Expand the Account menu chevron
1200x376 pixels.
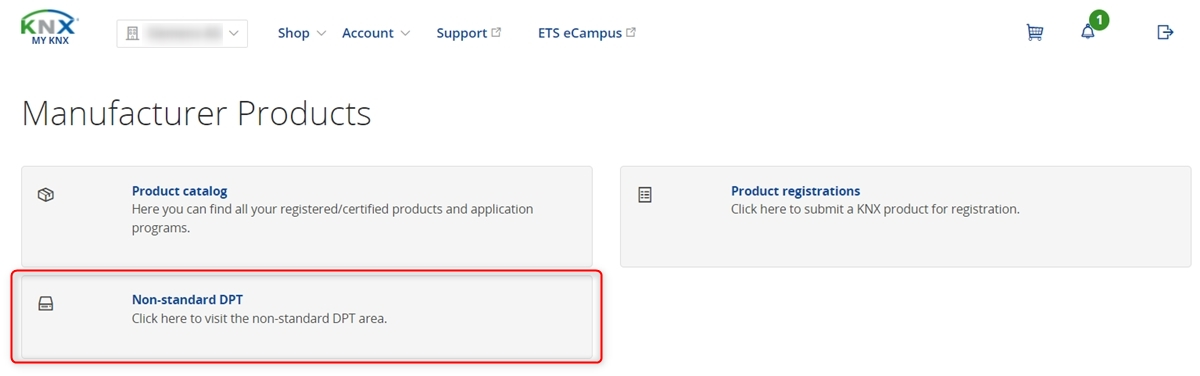click(405, 33)
